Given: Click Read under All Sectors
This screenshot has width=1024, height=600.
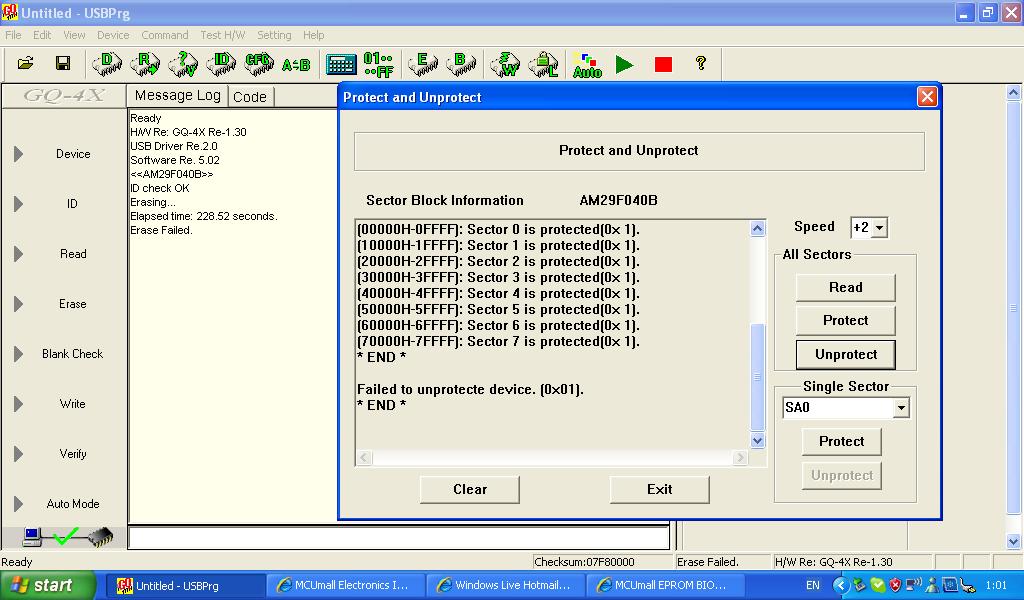Looking at the screenshot, I should pyautogui.click(x=846, y=287).
